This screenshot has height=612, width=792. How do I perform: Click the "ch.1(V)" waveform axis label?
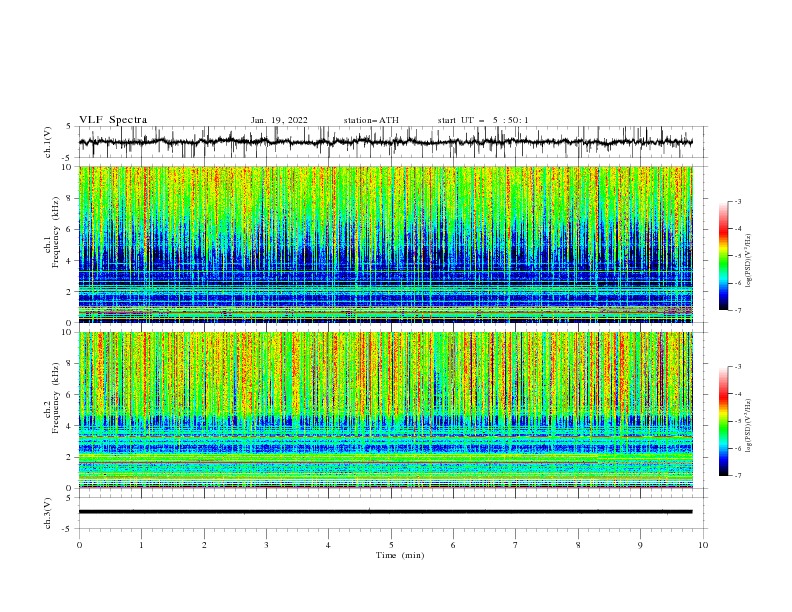tap(48, 142)
